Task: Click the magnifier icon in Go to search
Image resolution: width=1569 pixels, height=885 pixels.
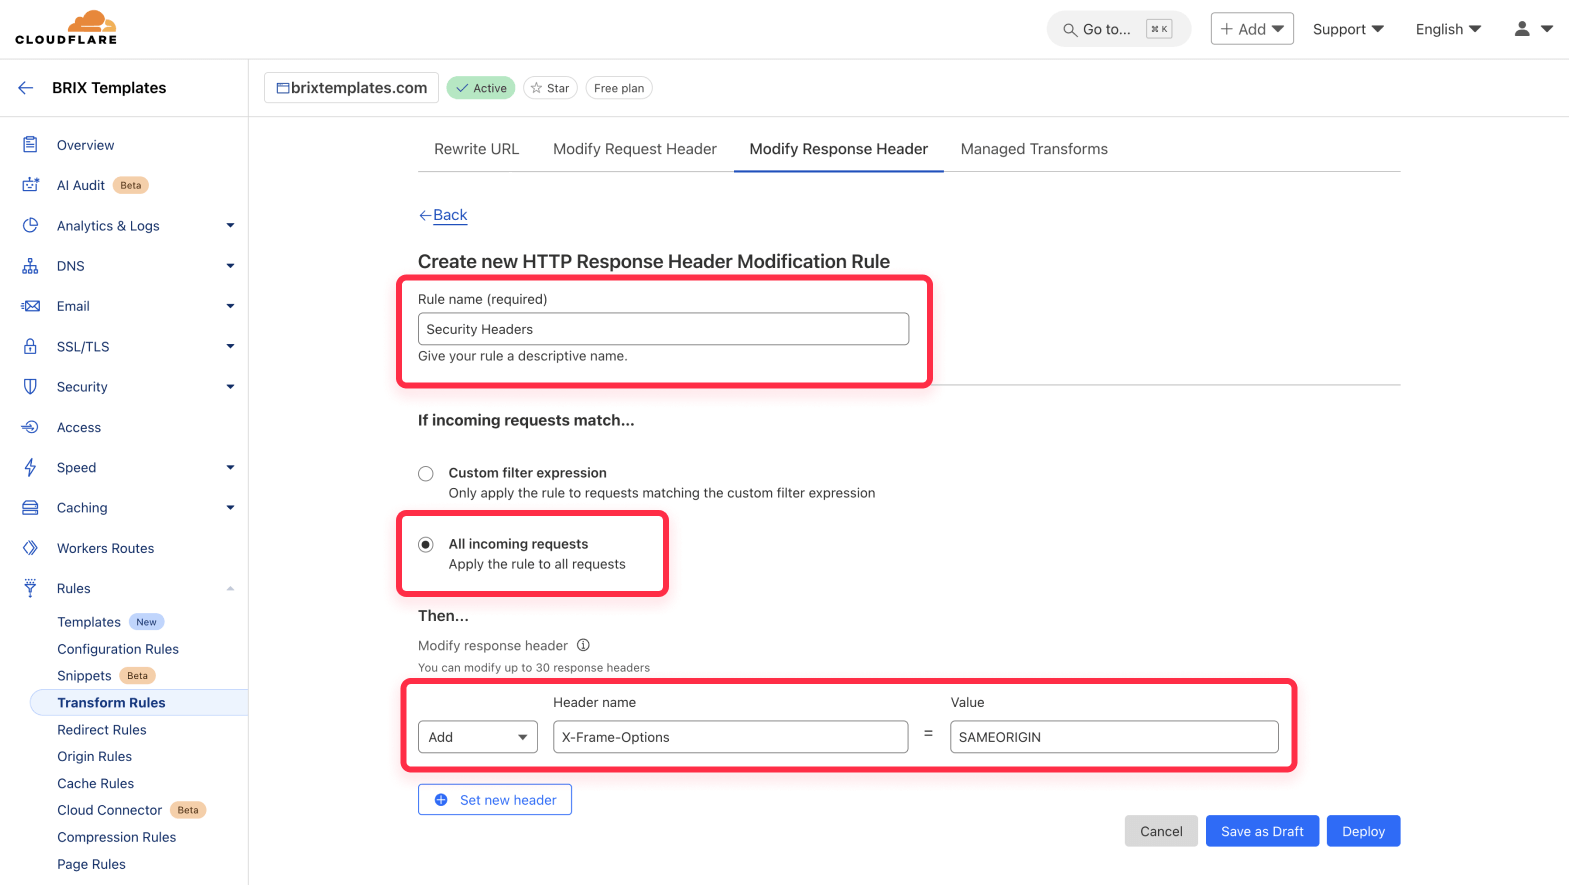Action: click(x=1070, y=30)
